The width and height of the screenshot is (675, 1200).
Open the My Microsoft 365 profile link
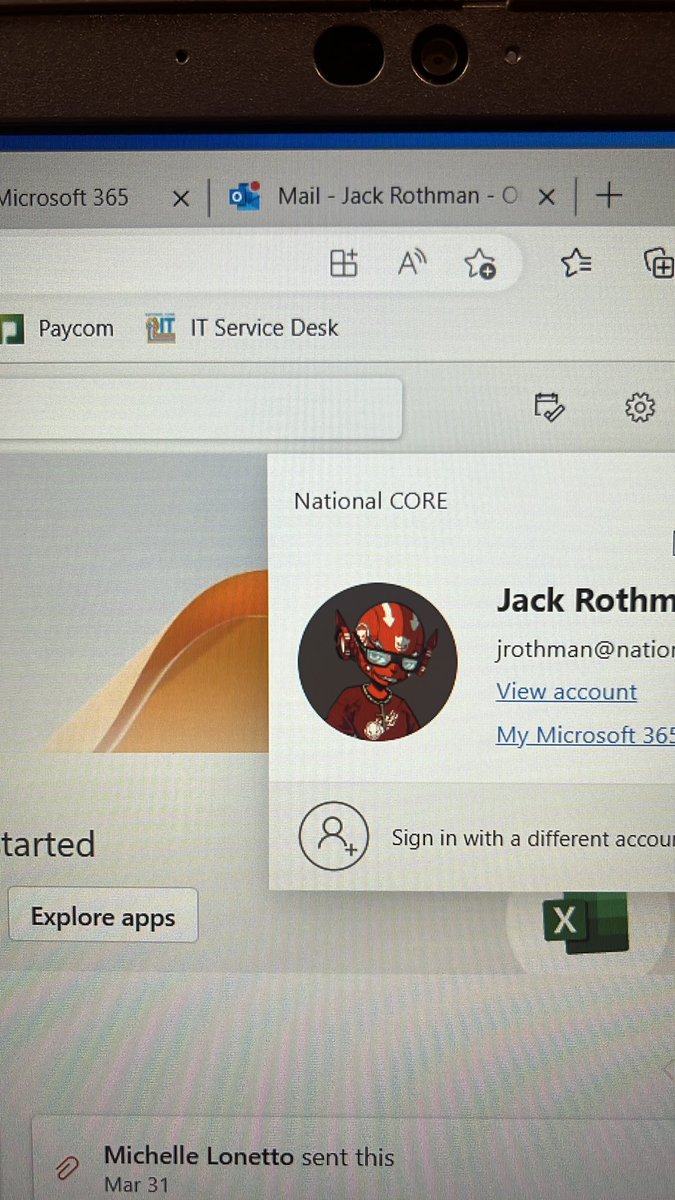585,735
